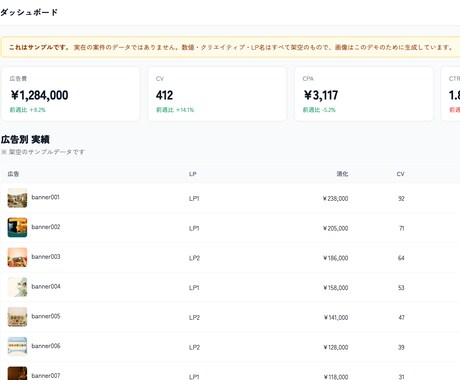Click the 架空のサンプルデータです note

click(43, 152)
